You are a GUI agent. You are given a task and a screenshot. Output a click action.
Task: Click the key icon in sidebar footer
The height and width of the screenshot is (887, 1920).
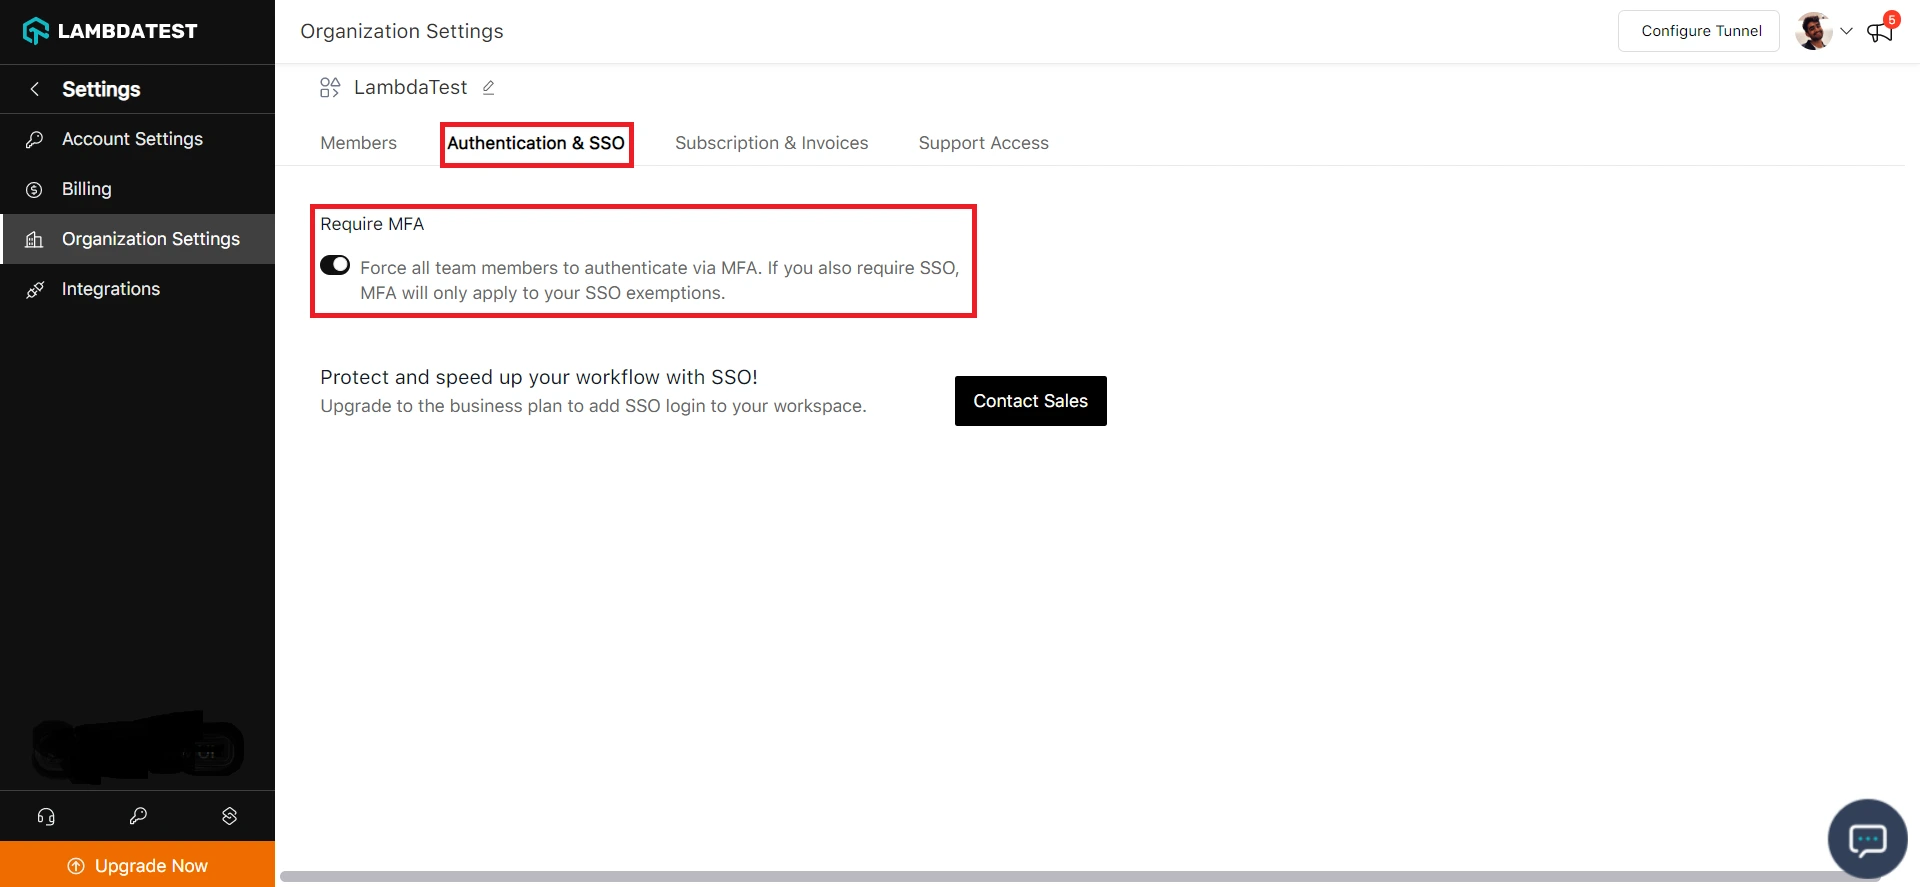138,816
